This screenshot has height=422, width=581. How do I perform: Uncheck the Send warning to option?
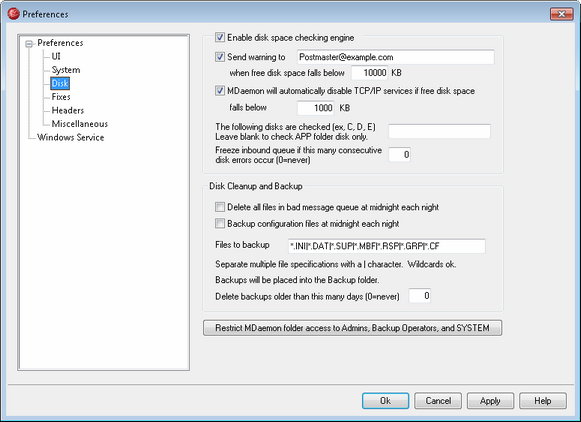coord(220,57)
